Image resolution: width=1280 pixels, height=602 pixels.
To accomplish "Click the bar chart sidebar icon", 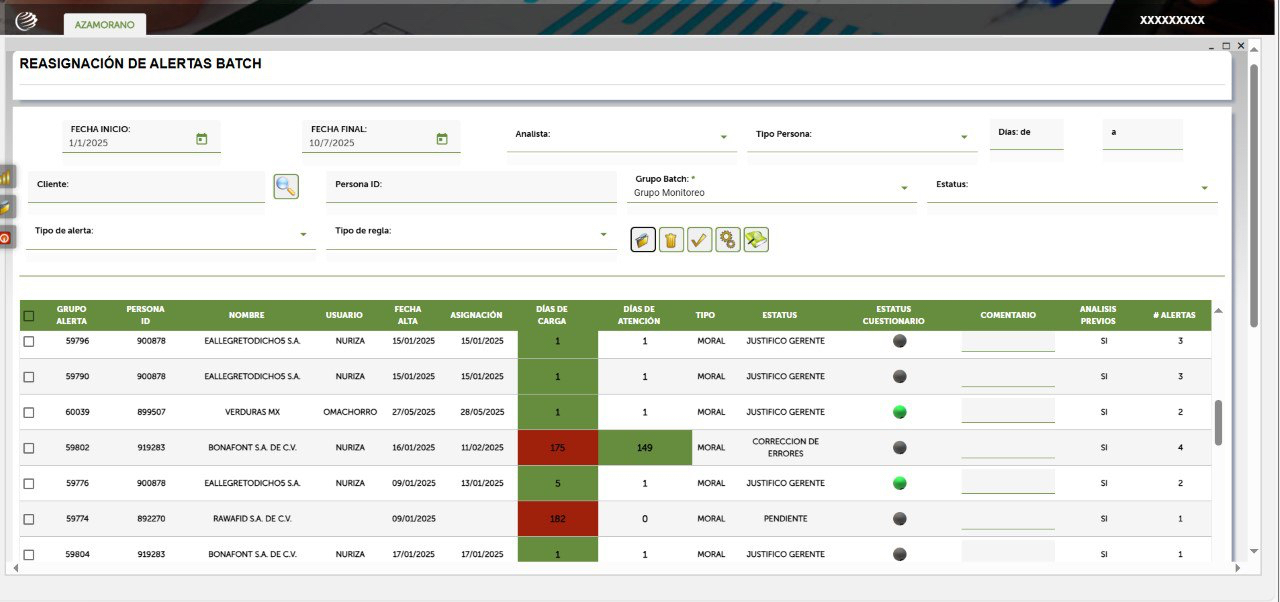I will [7, 177].
